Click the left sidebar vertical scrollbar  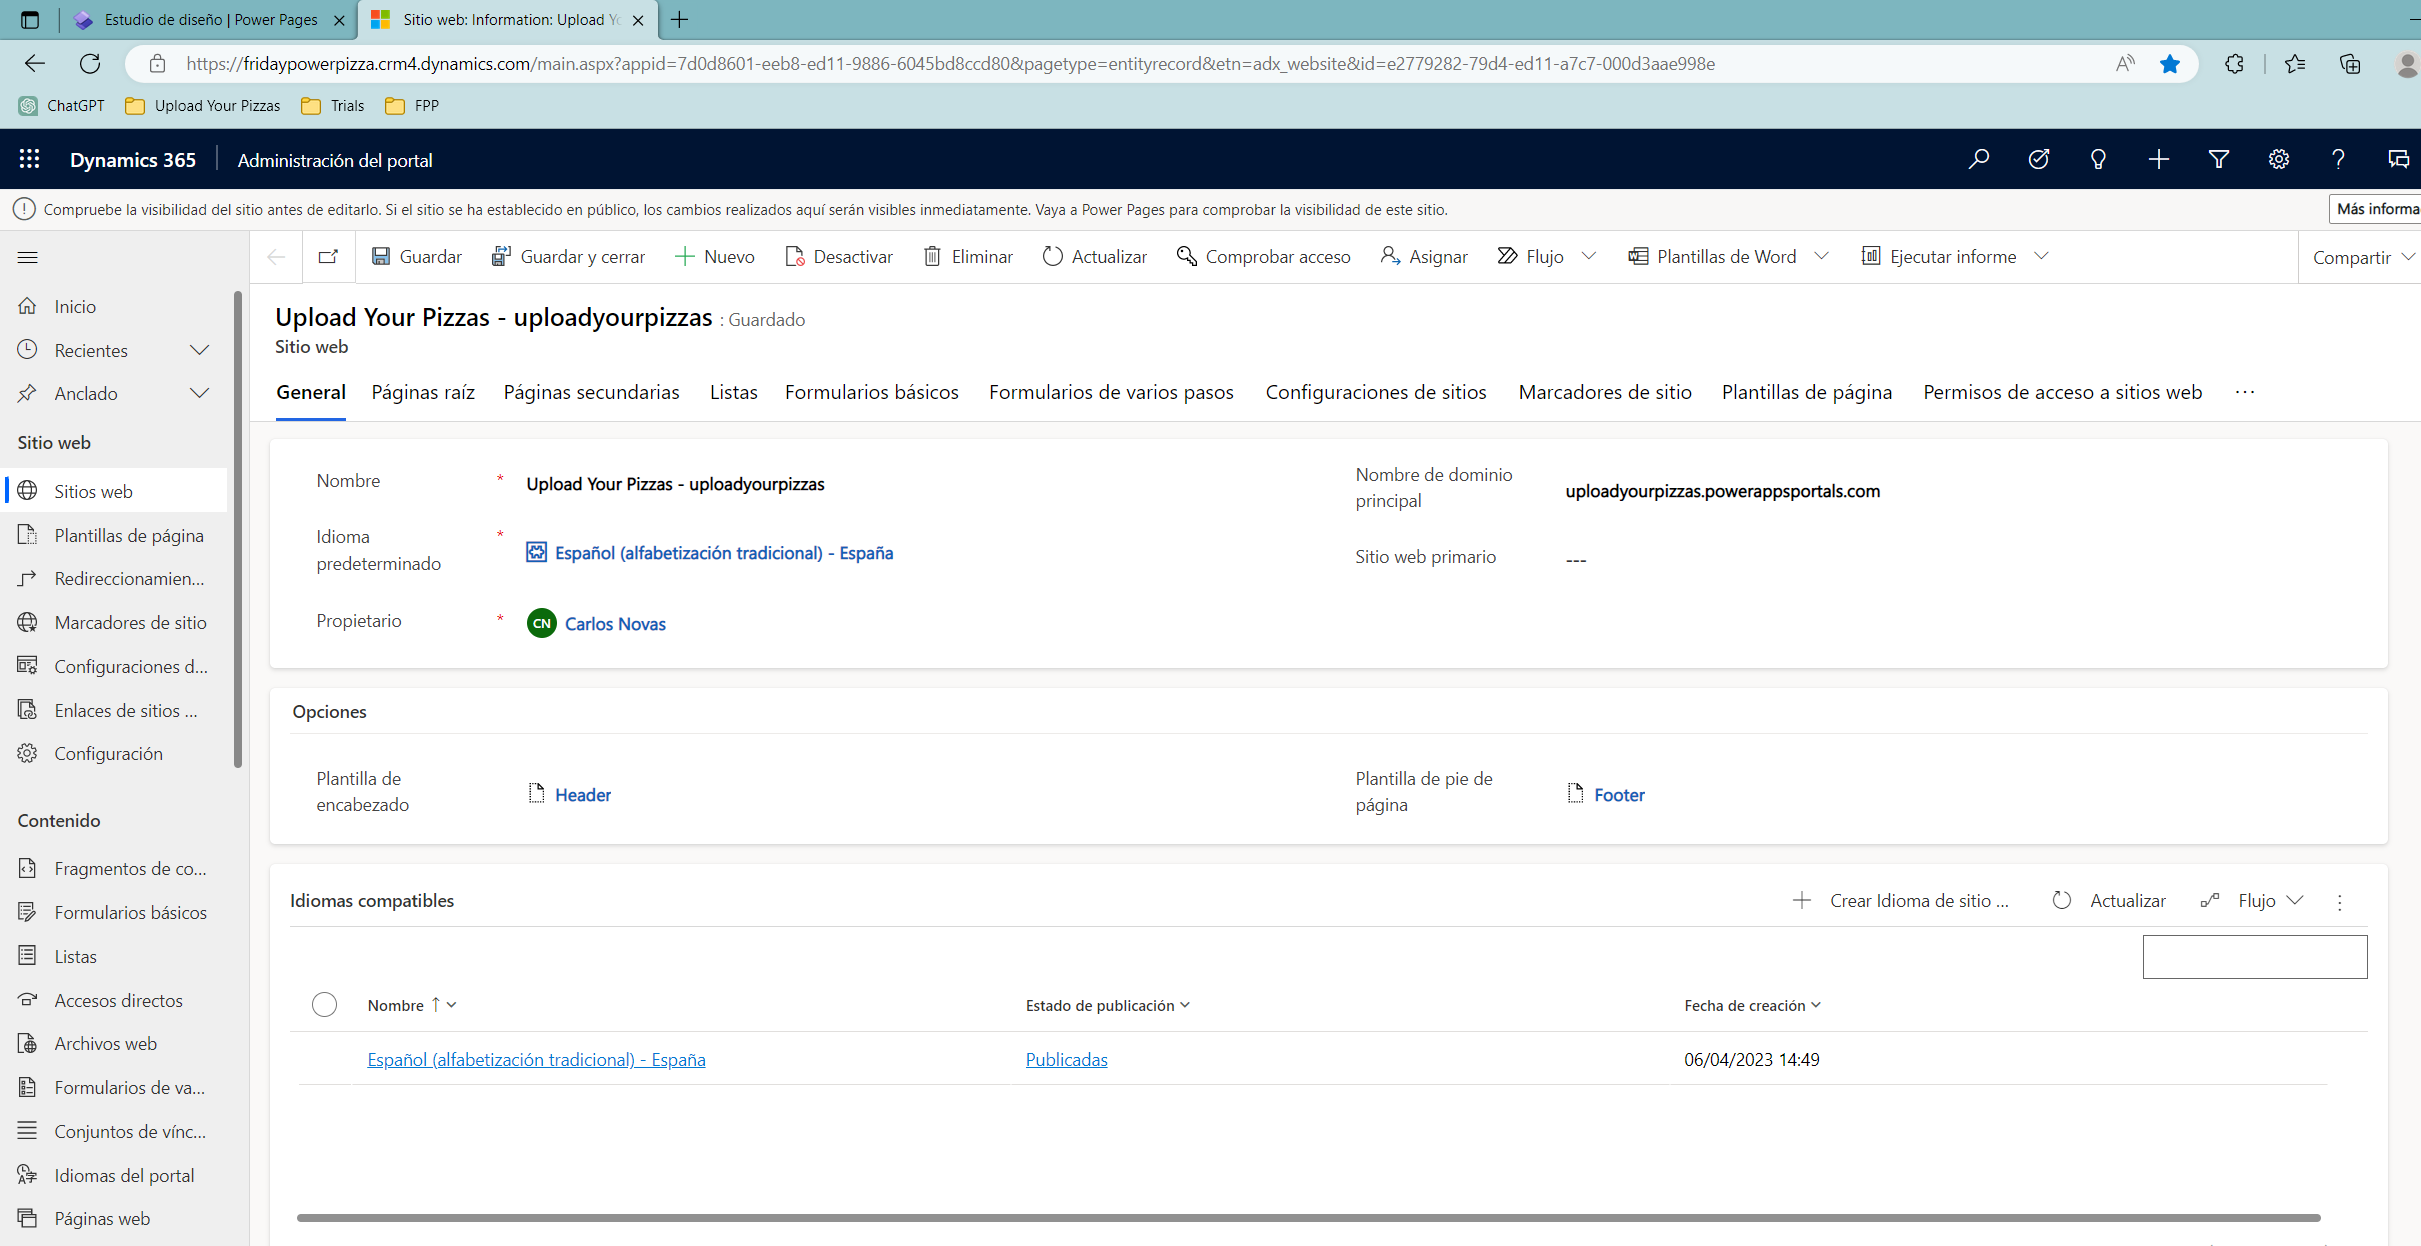[x=238, y=530]
